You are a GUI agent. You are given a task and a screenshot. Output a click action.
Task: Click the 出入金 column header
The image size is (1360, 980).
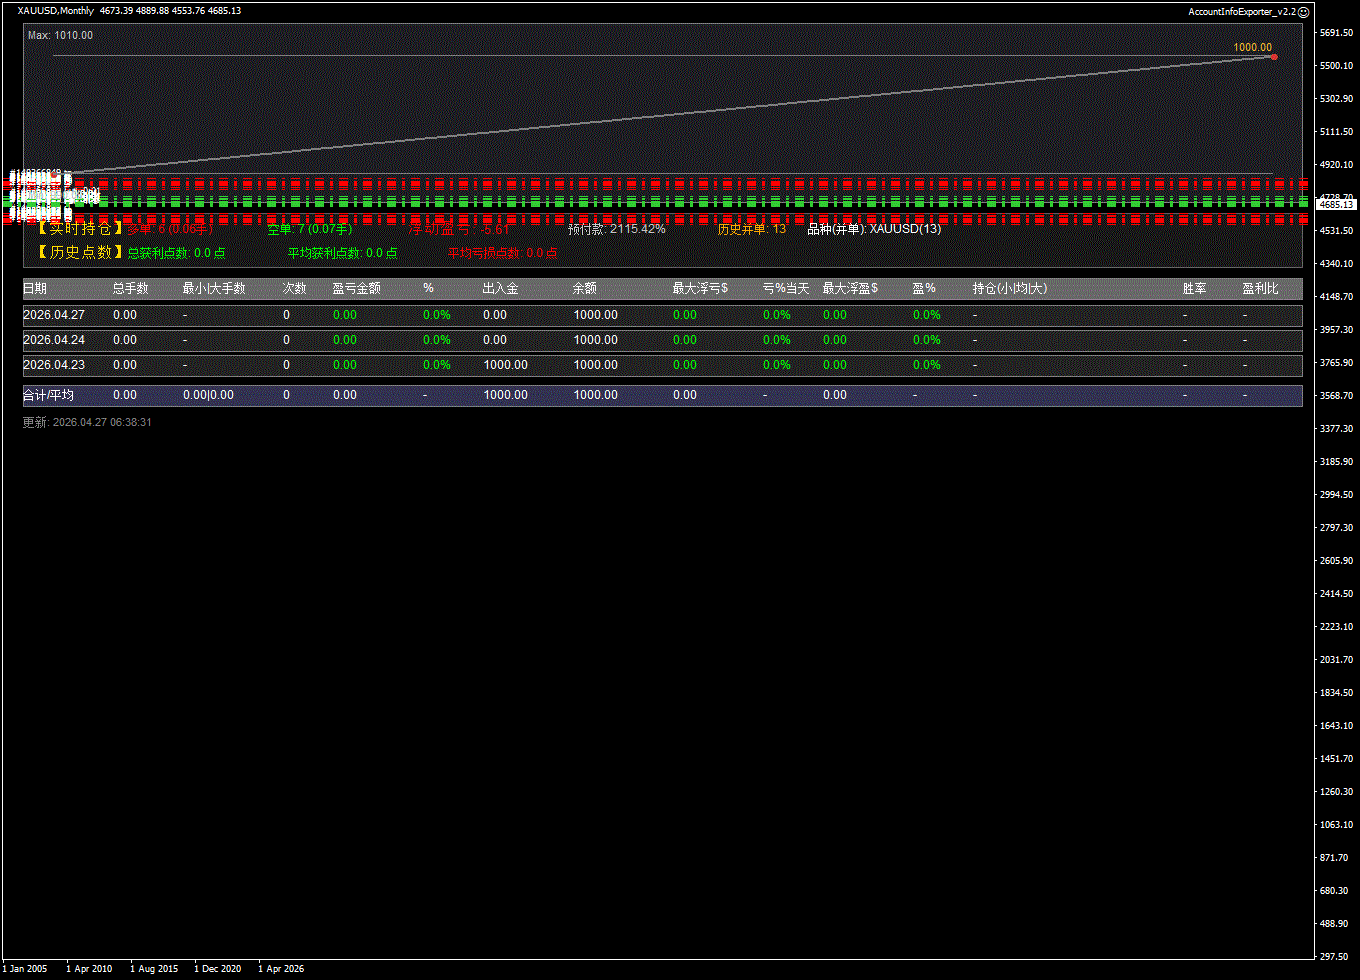click(500, 288)
